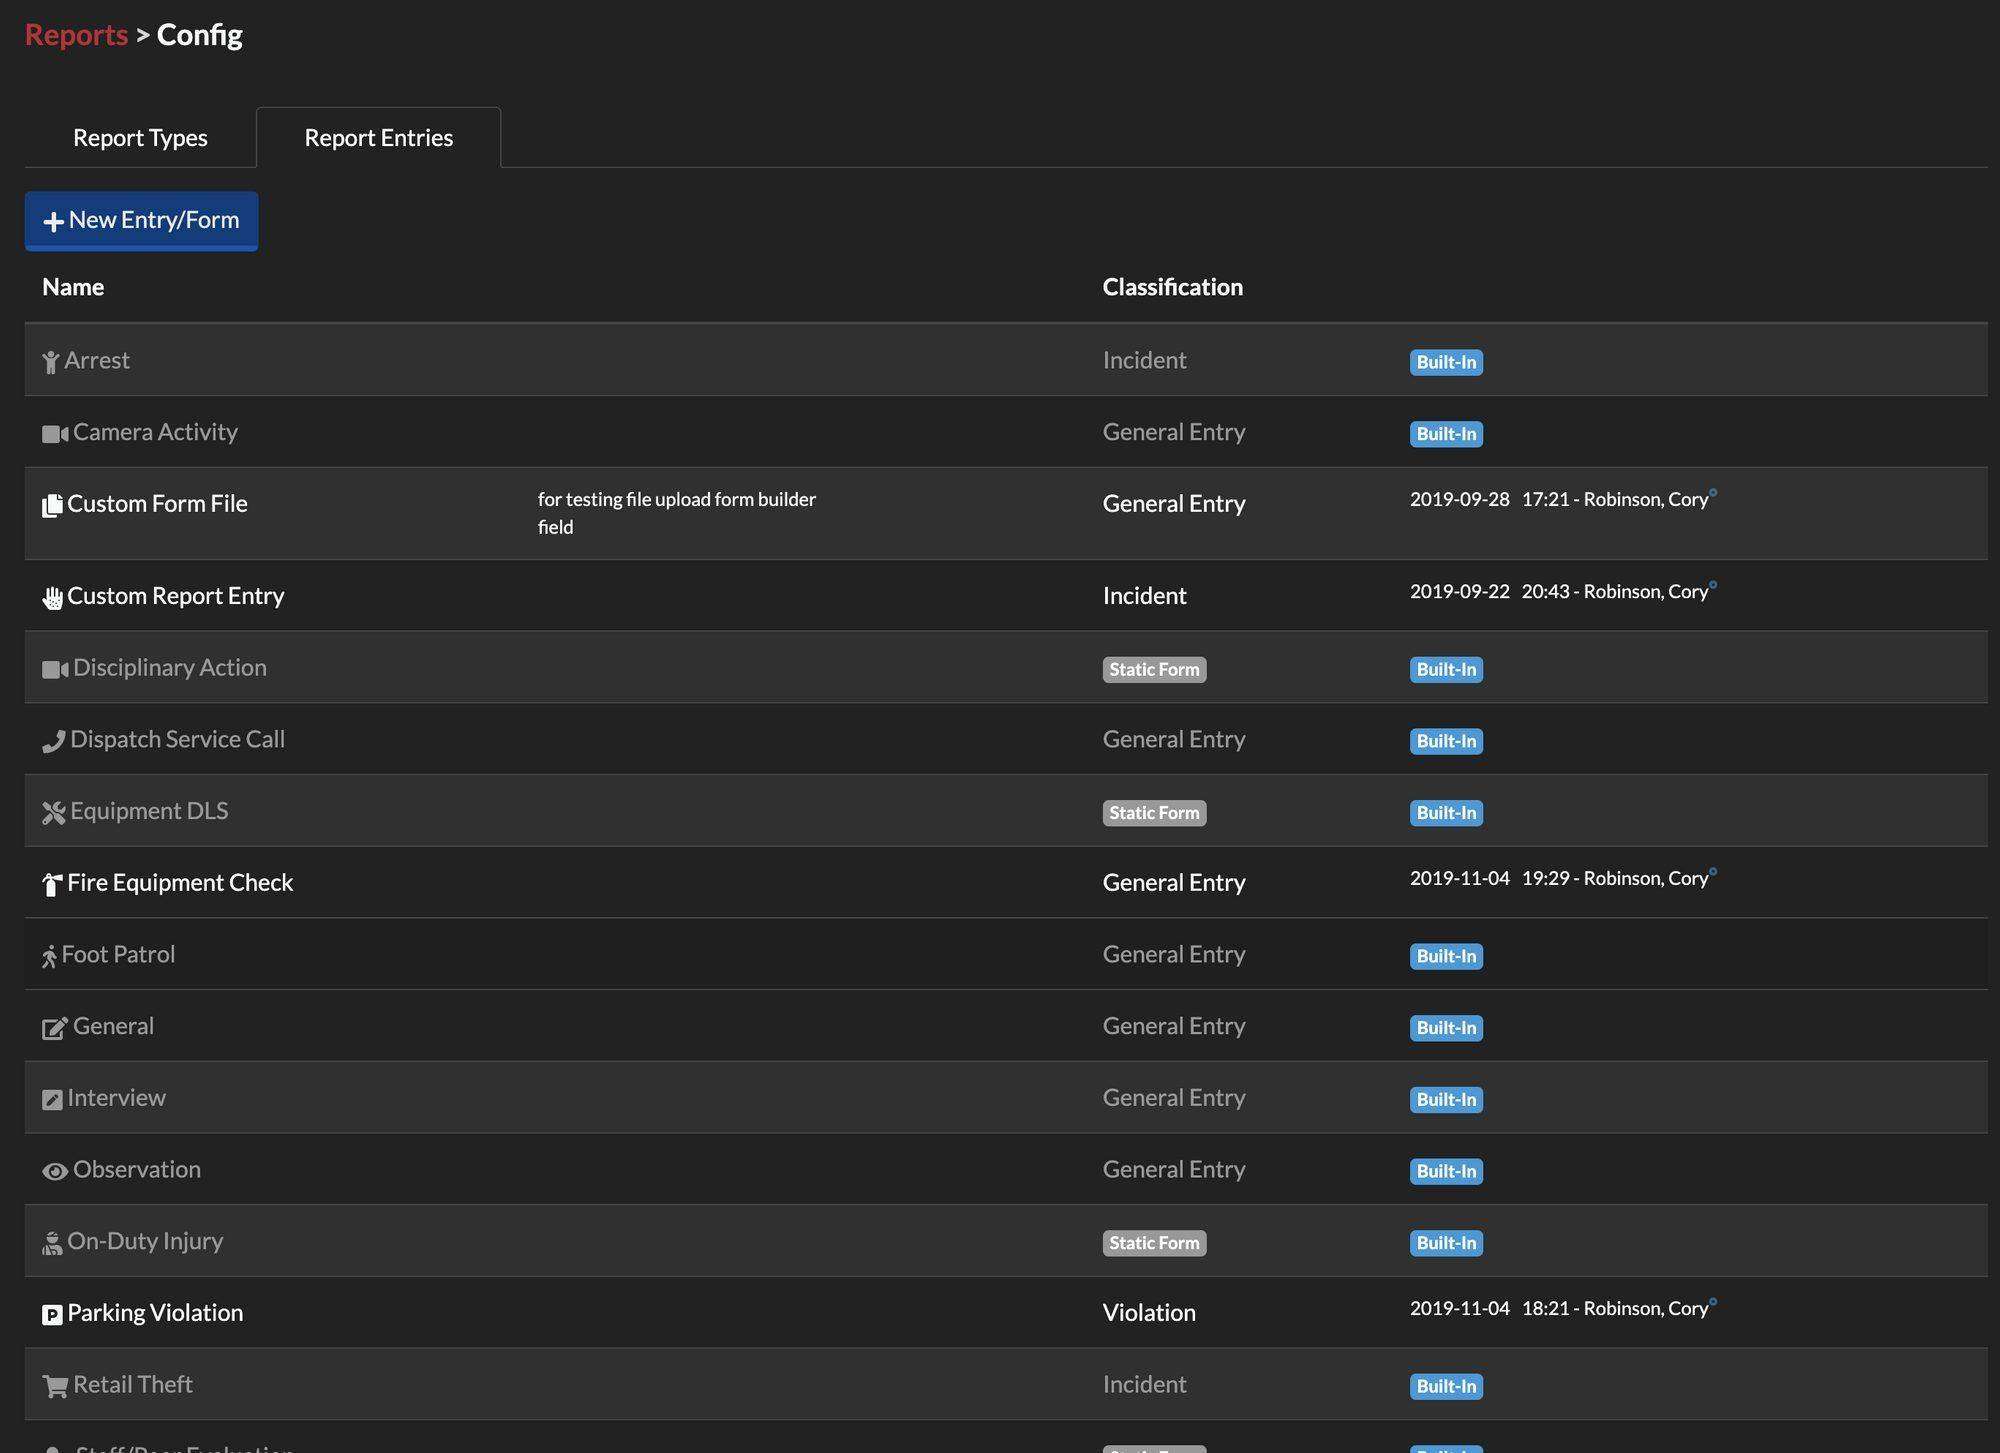
Task: Click the walking person icon beside Foot Patrol
Action: point(52,955)
